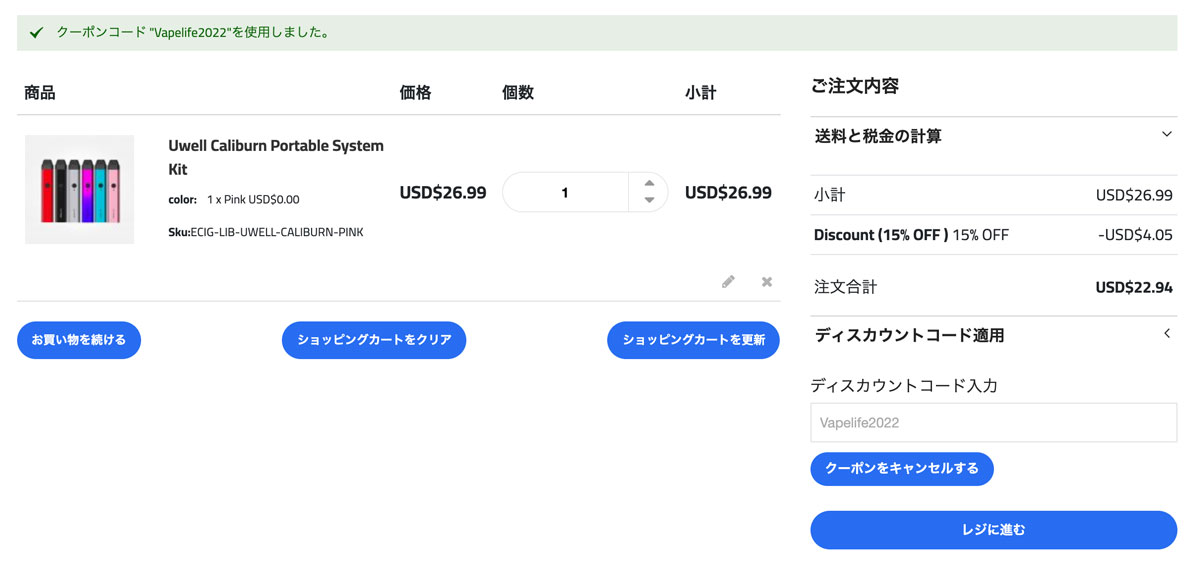The width and height of the screenshot is (1200, 568).
Task: Expand shipping and tax estimate chevron
Action: pyautogui.click(x=1167, y=135)
